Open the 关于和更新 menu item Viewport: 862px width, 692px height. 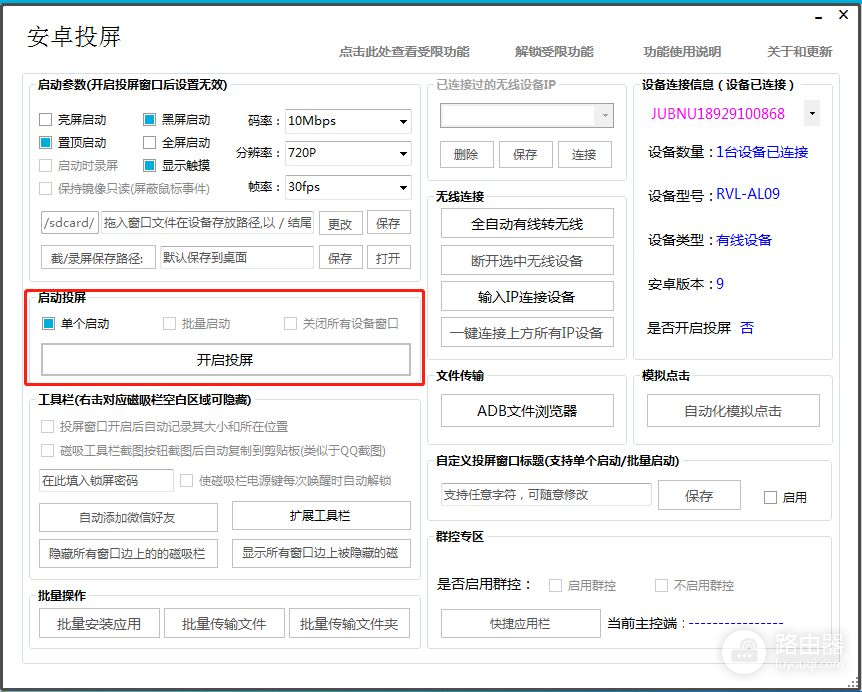(799, 52)
